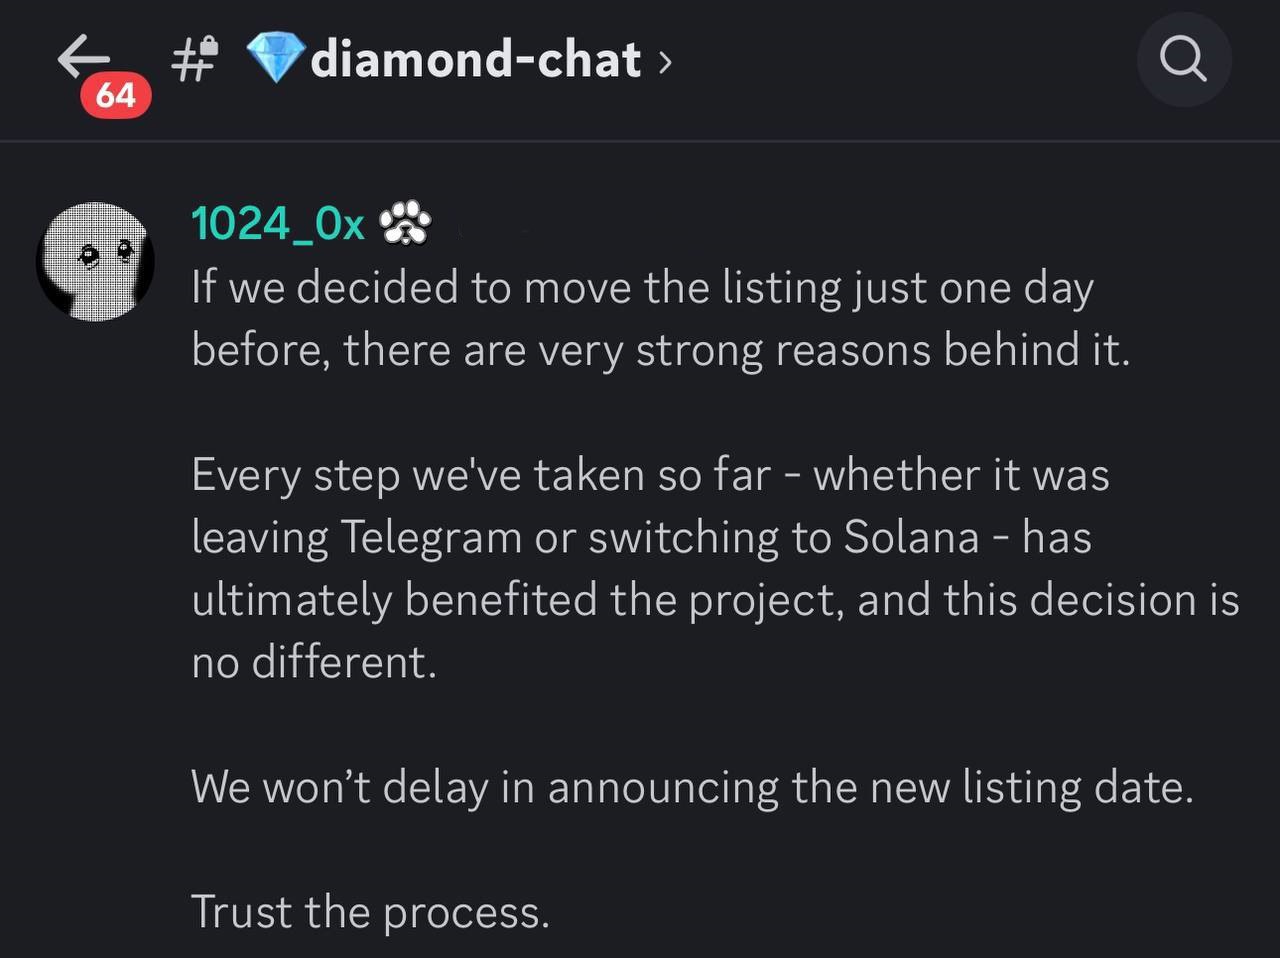
Task: Select the line starting 'If we decided'
Action: pos(642,288)
